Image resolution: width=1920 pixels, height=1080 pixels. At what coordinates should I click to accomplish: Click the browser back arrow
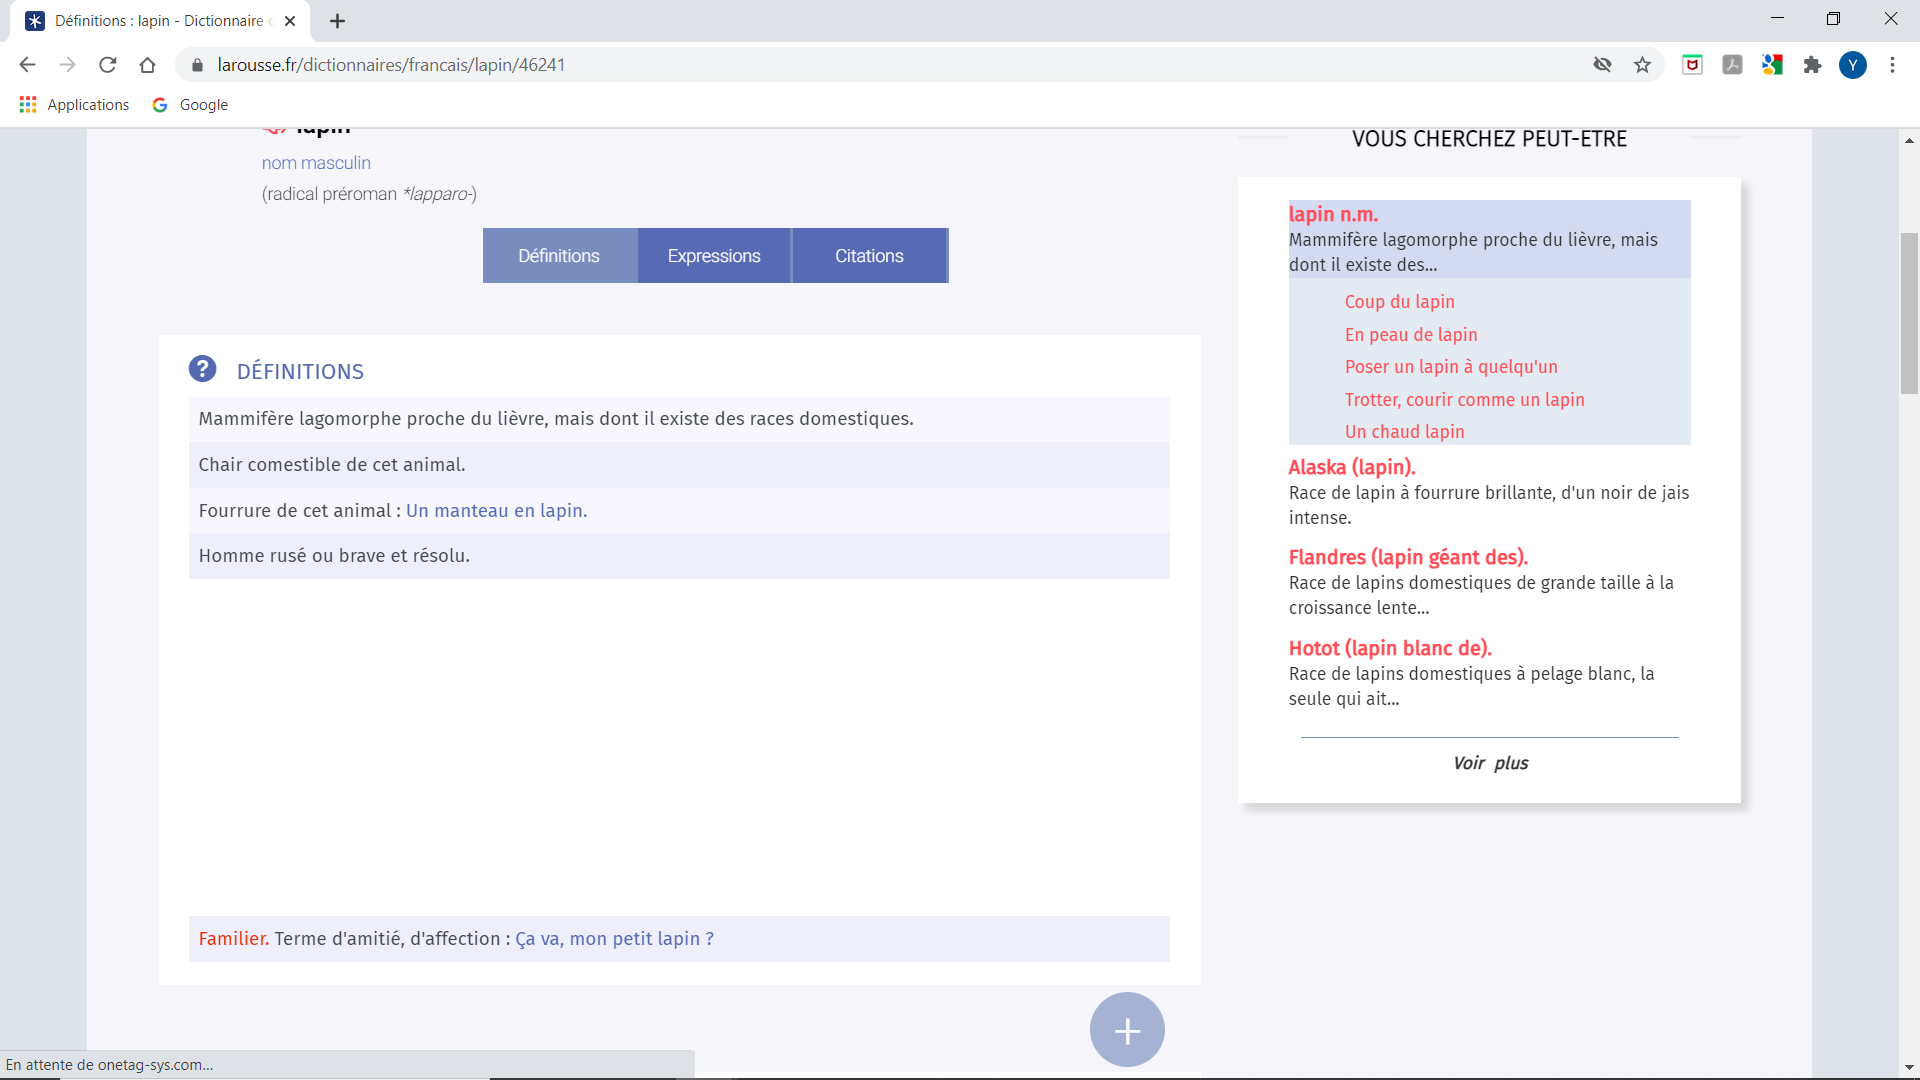click(x=27, y=65)
